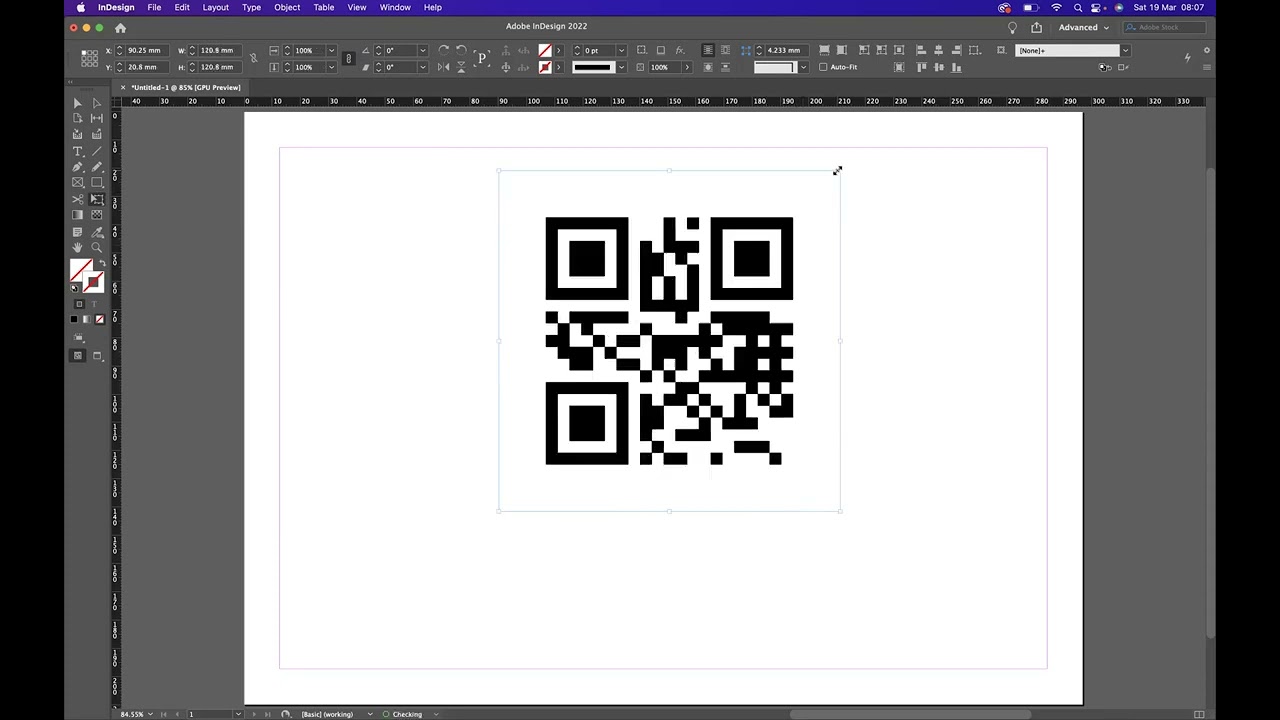The image size is (1280, 720).
Task: Click the fill color swatch in control bar
Action: 544,50
